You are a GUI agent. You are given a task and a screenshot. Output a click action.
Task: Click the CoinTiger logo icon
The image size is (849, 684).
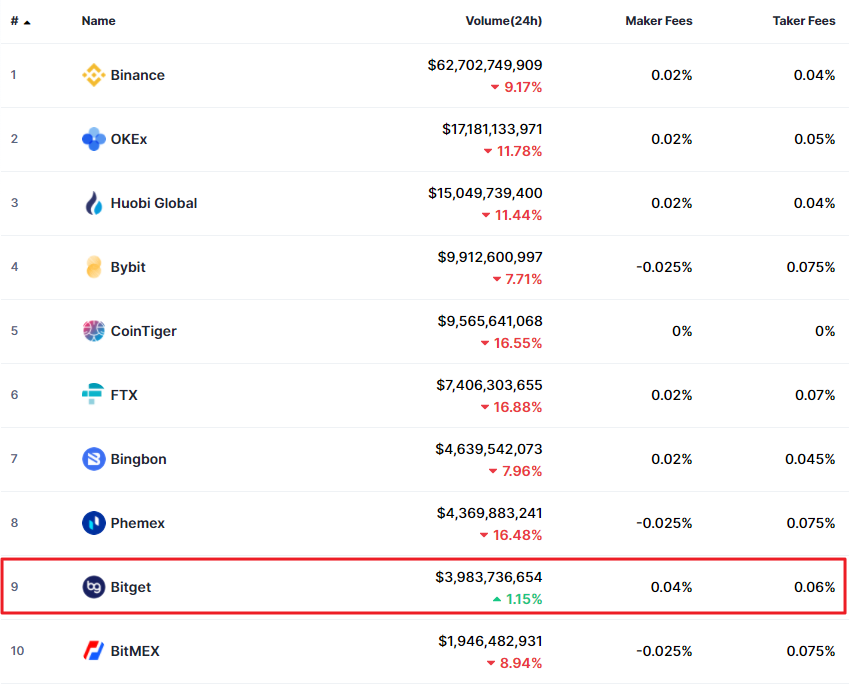(x=94, y=331)
